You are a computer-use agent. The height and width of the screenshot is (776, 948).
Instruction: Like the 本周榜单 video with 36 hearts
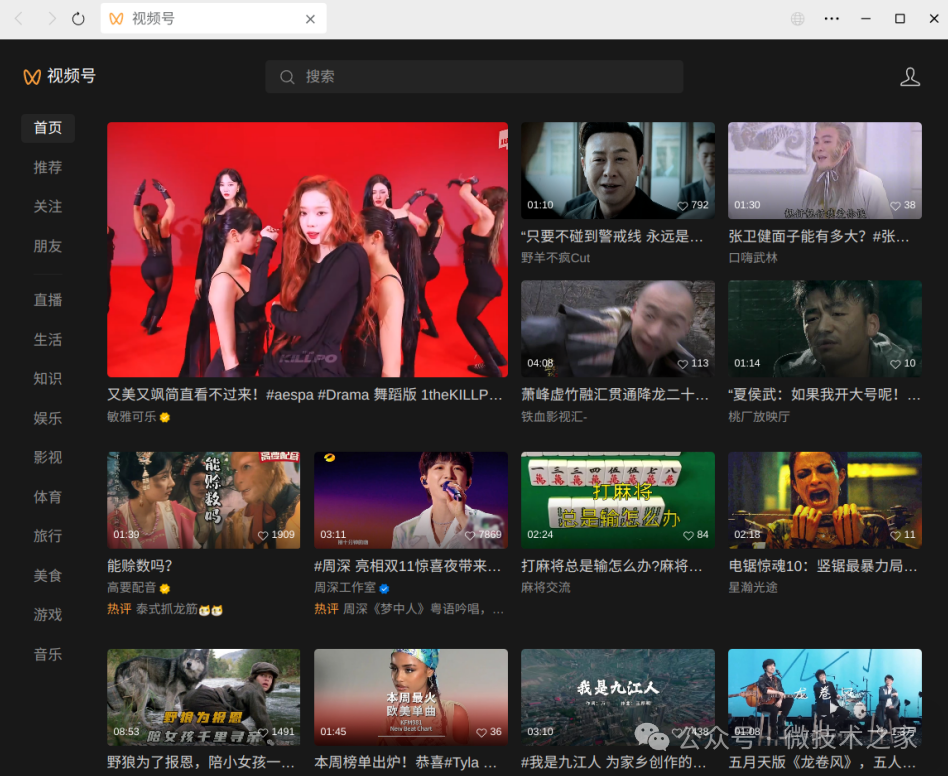click(481, 732)
